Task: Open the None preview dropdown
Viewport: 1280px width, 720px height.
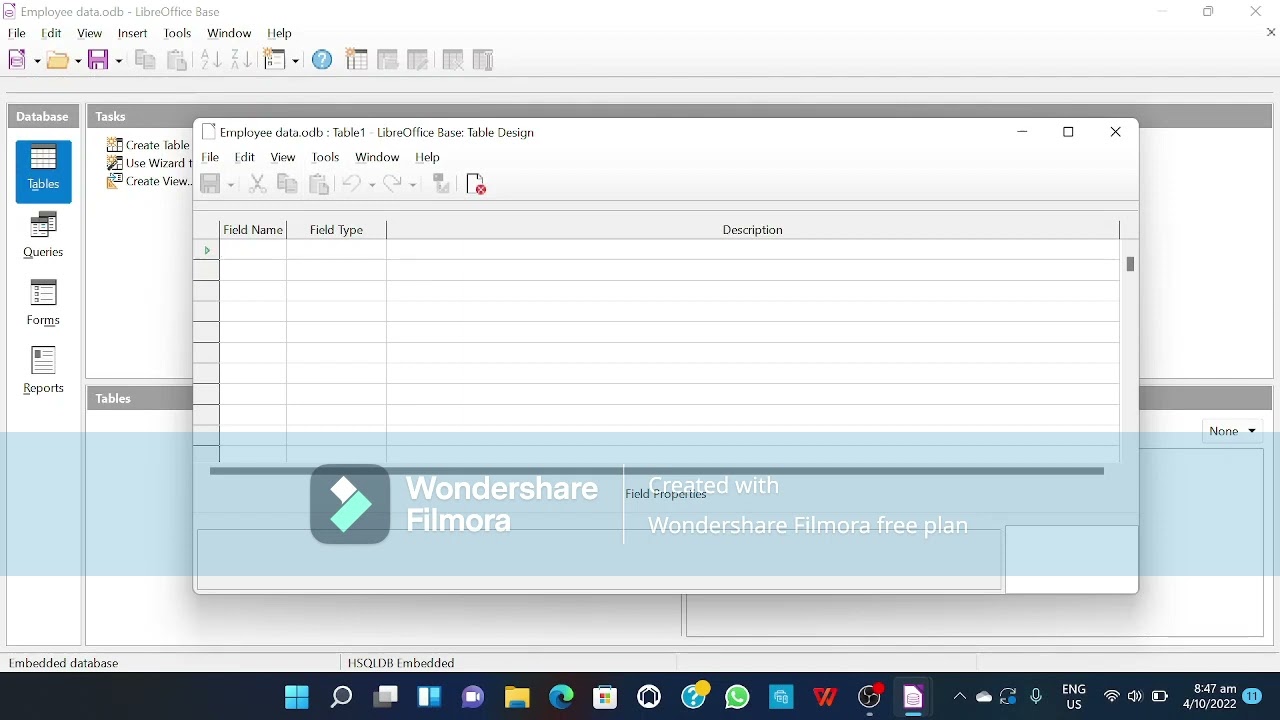Action: (x=1232, y=431)
